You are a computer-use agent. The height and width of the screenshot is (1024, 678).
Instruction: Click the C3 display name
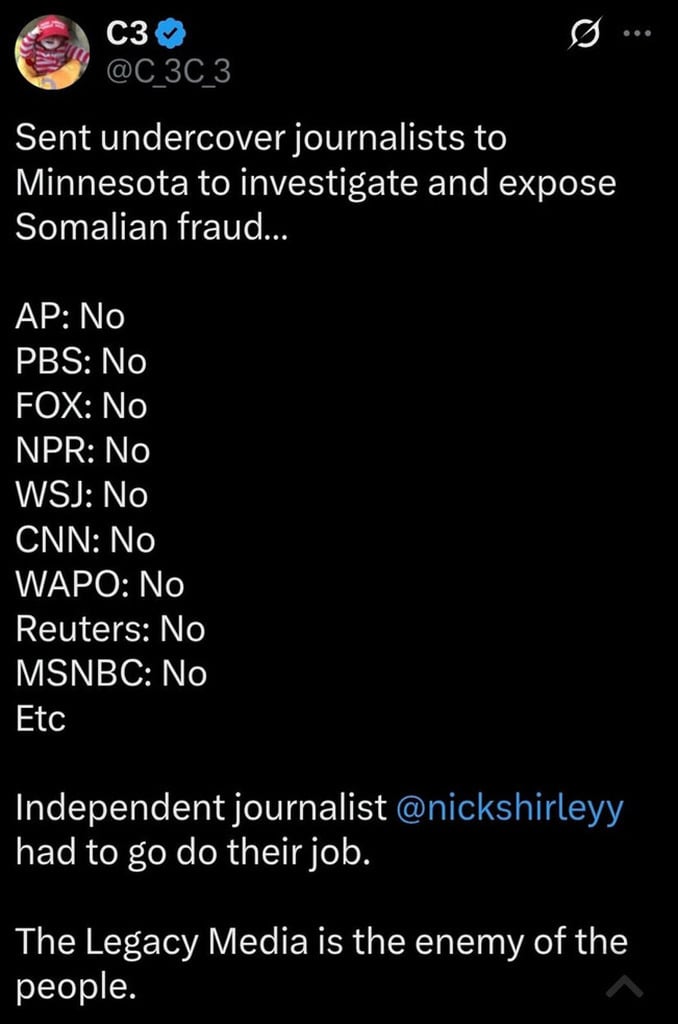128,35
